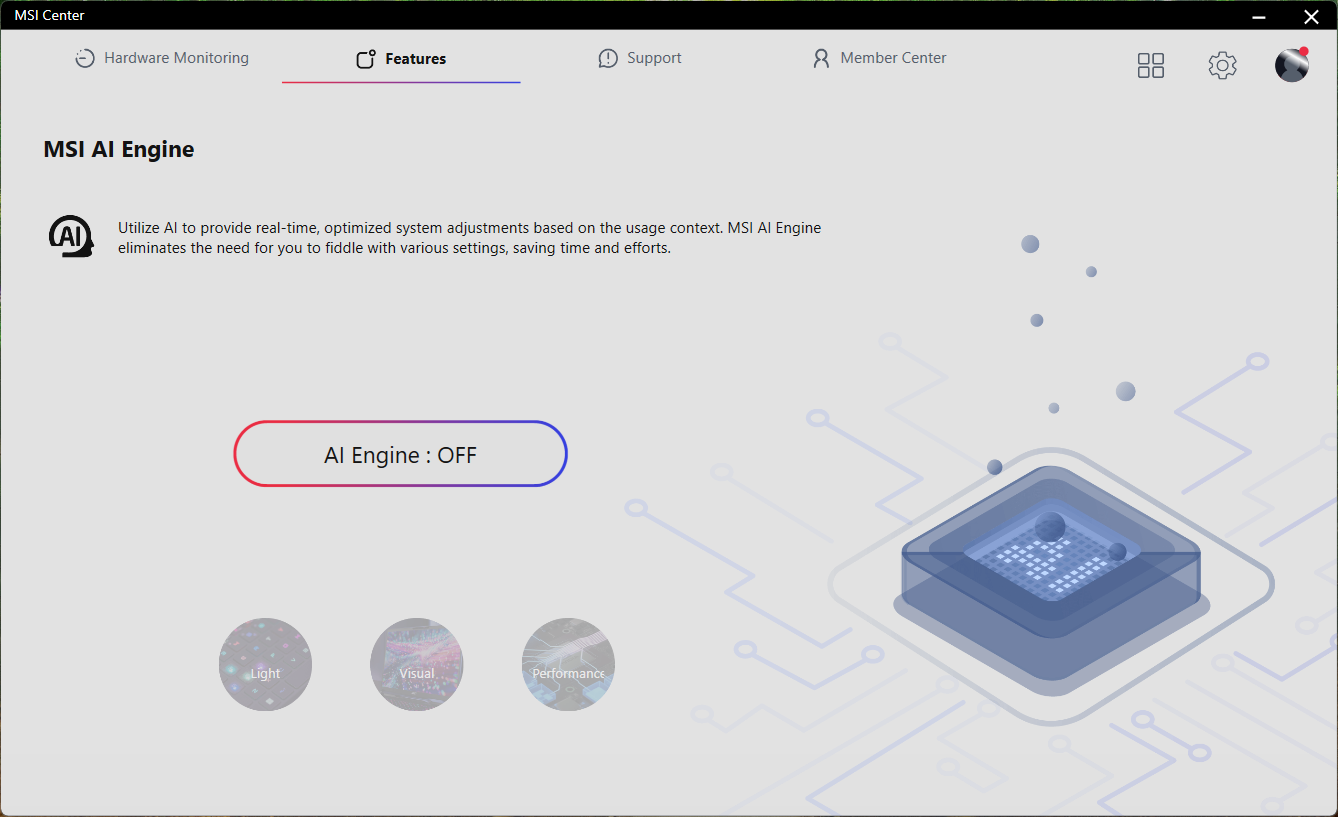Open the user profile avatar
Viewport: 1338px width, 817px height.
coord(1292,64)
